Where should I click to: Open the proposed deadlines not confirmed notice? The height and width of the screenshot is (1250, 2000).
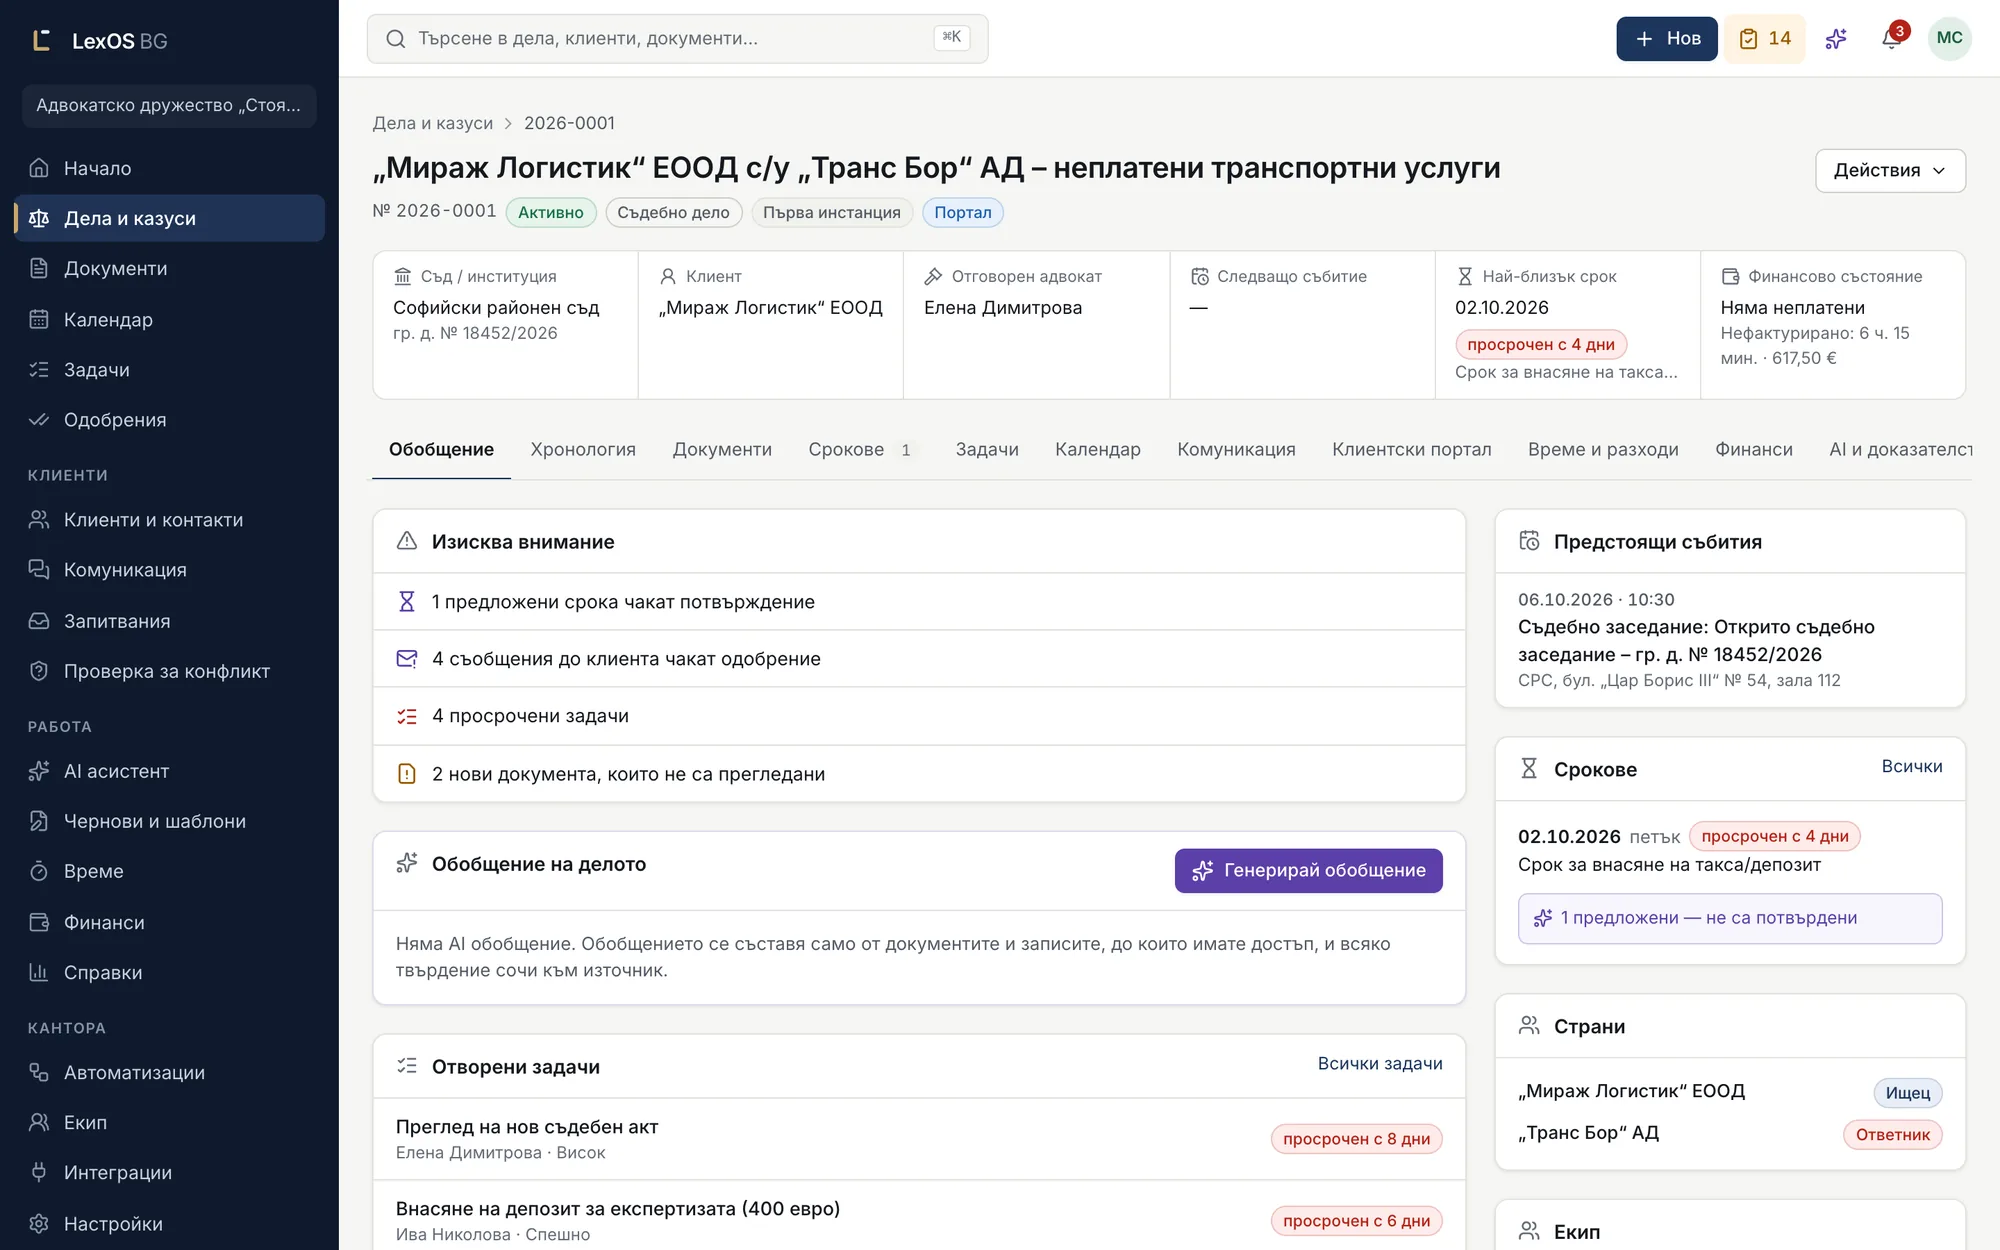1729,918
